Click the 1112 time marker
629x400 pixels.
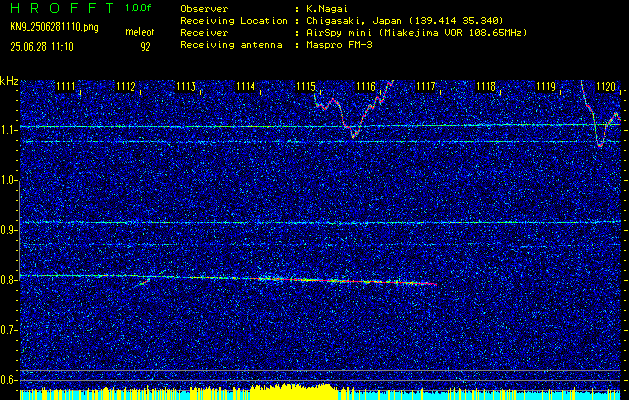126,86
